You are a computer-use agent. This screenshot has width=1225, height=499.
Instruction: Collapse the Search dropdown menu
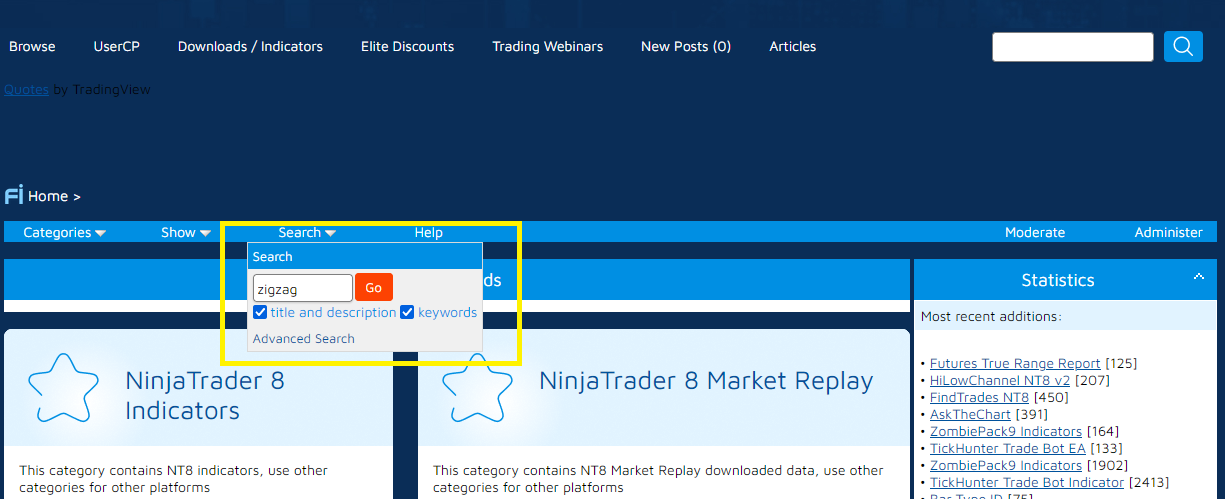307,232
